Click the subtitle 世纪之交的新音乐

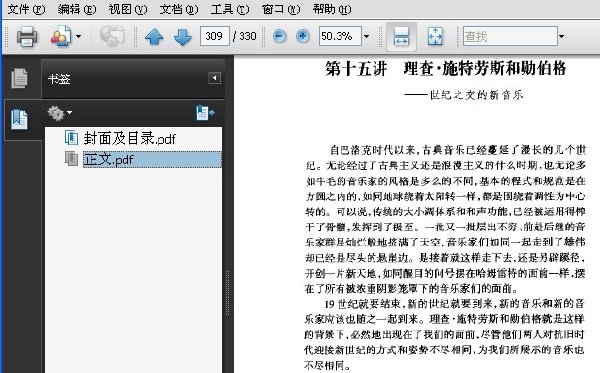pos(476,94)
